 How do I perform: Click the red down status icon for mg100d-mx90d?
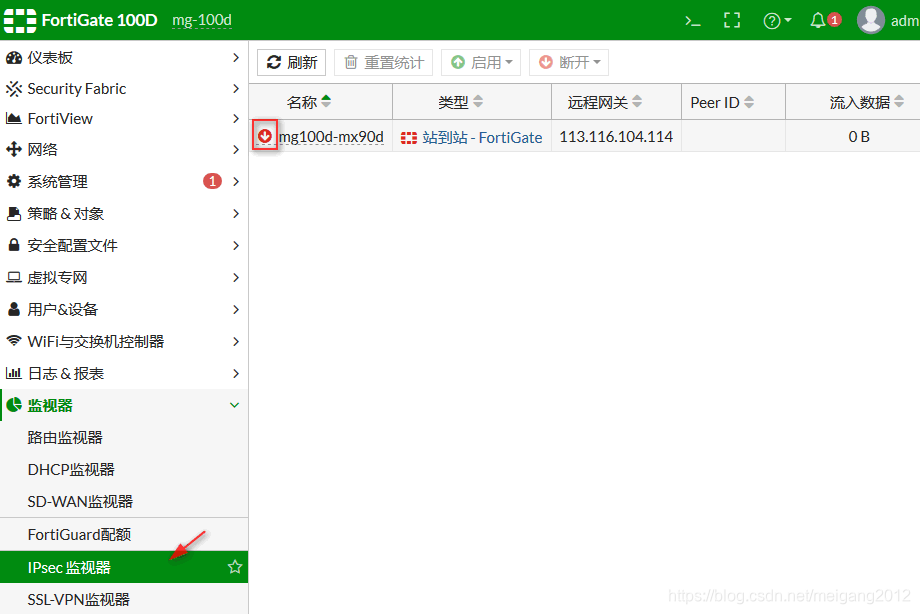pyautogui.click(x=265, y=136)
